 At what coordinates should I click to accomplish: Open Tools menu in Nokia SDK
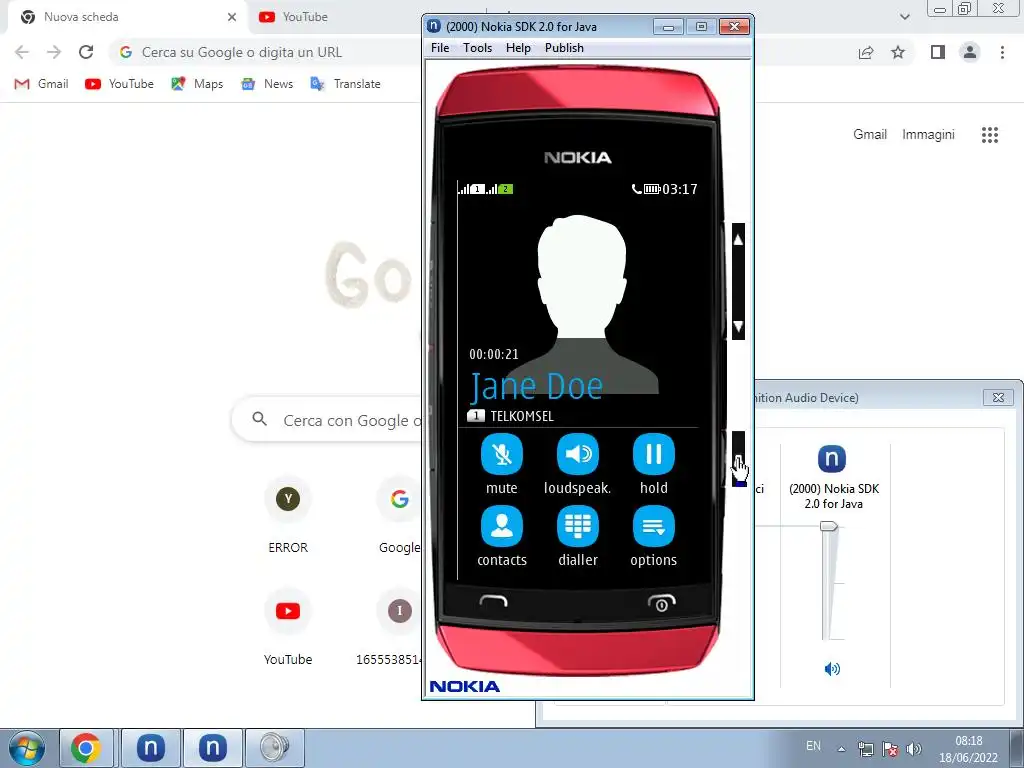coord(477,48)
